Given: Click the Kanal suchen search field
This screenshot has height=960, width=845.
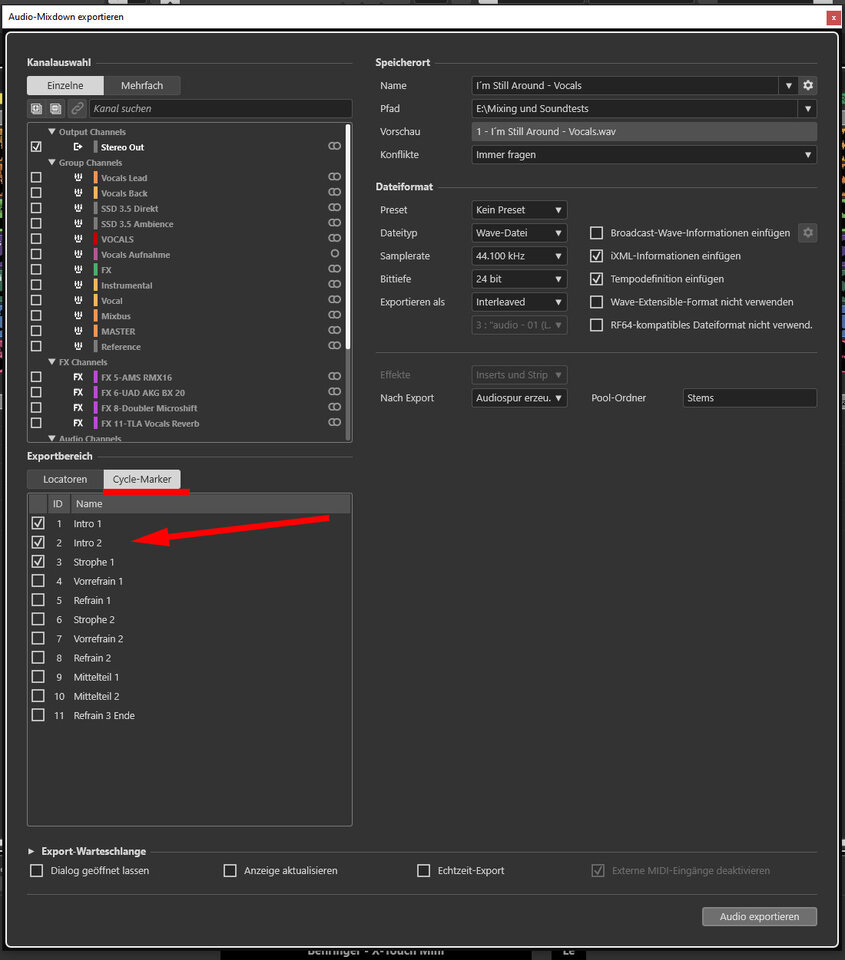Looking at the screenshot, I should coord(220,108).
